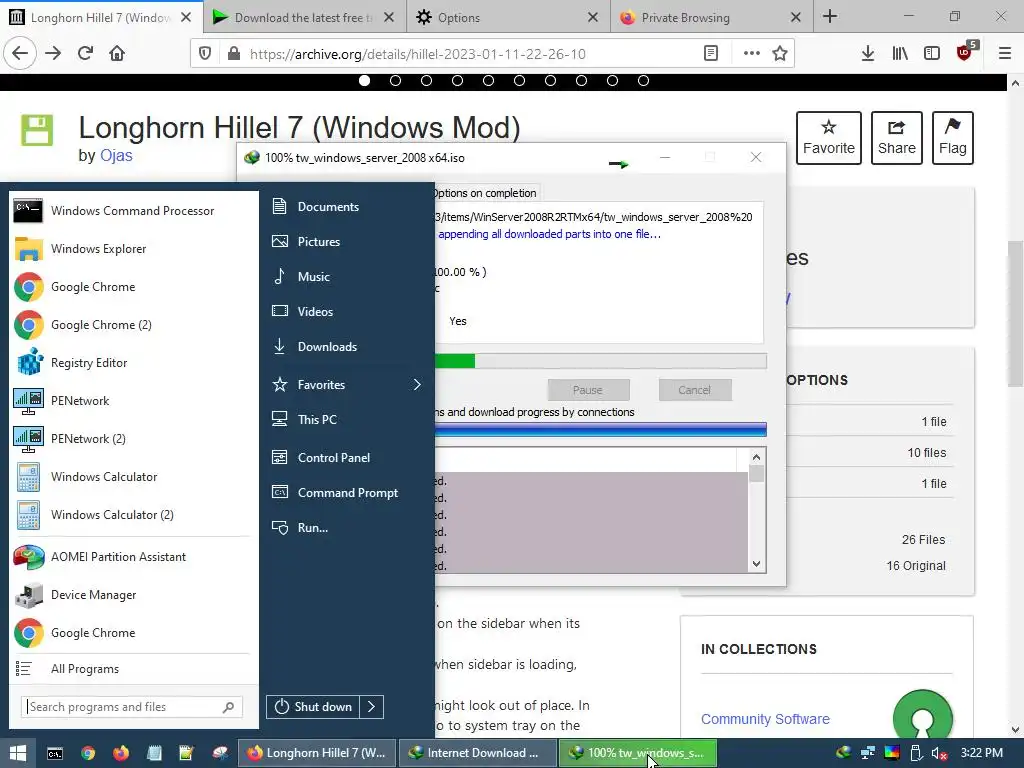Click the blue connections progress bar
This screenshot has height=768, width=1024.
click(x=600, y=429)
